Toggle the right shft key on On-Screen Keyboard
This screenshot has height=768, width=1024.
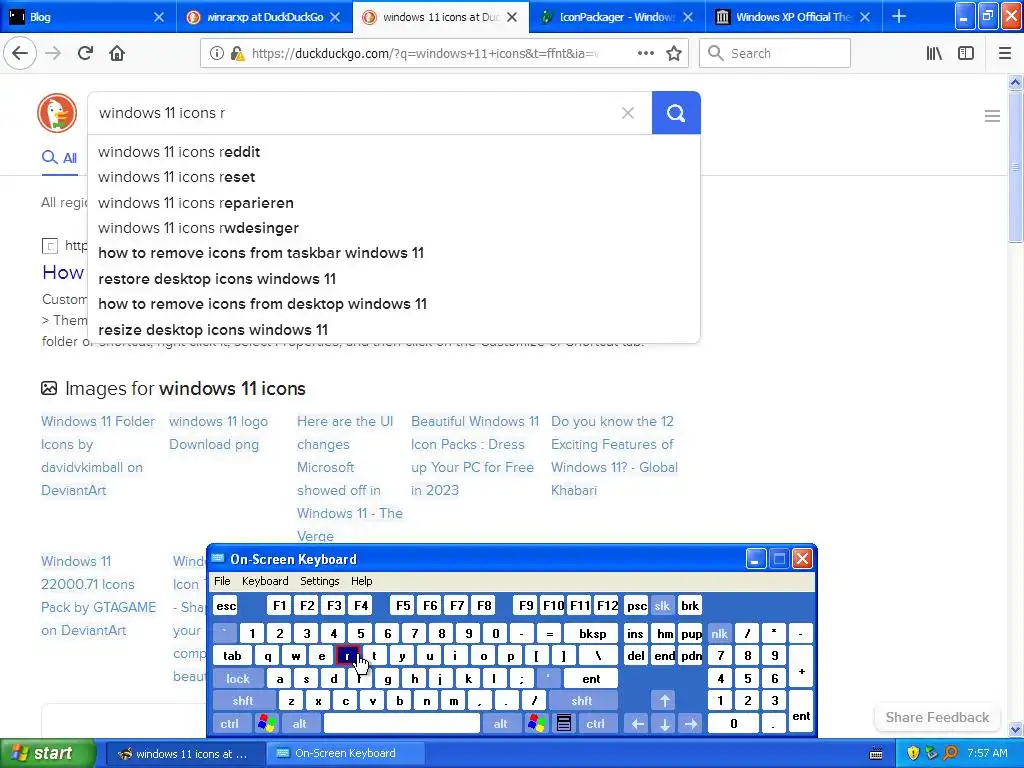[582, 701]
